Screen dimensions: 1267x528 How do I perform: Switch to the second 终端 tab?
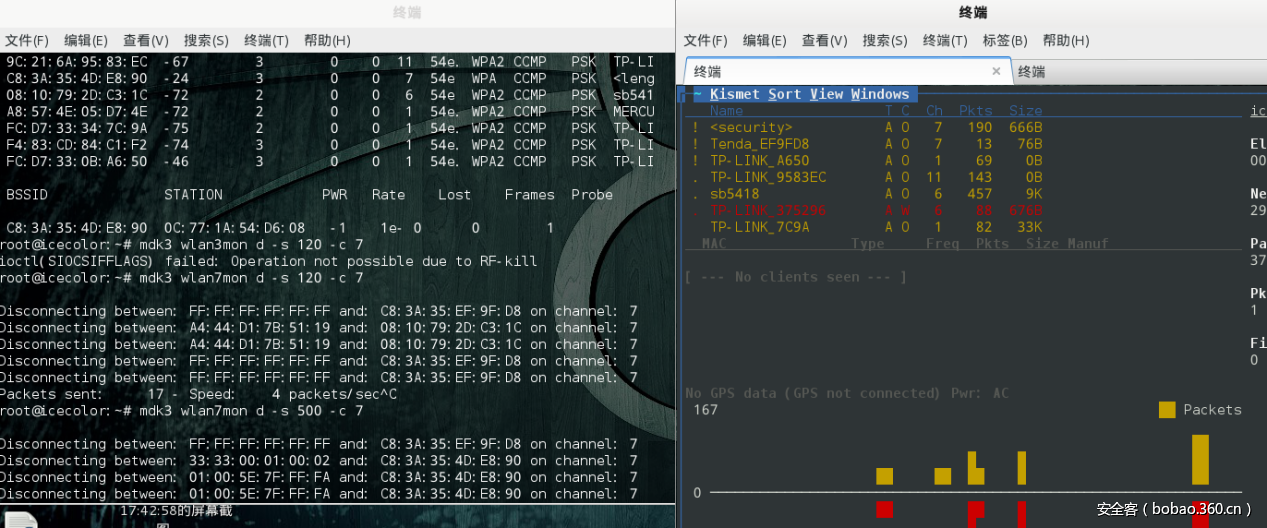click(1031, 72)
